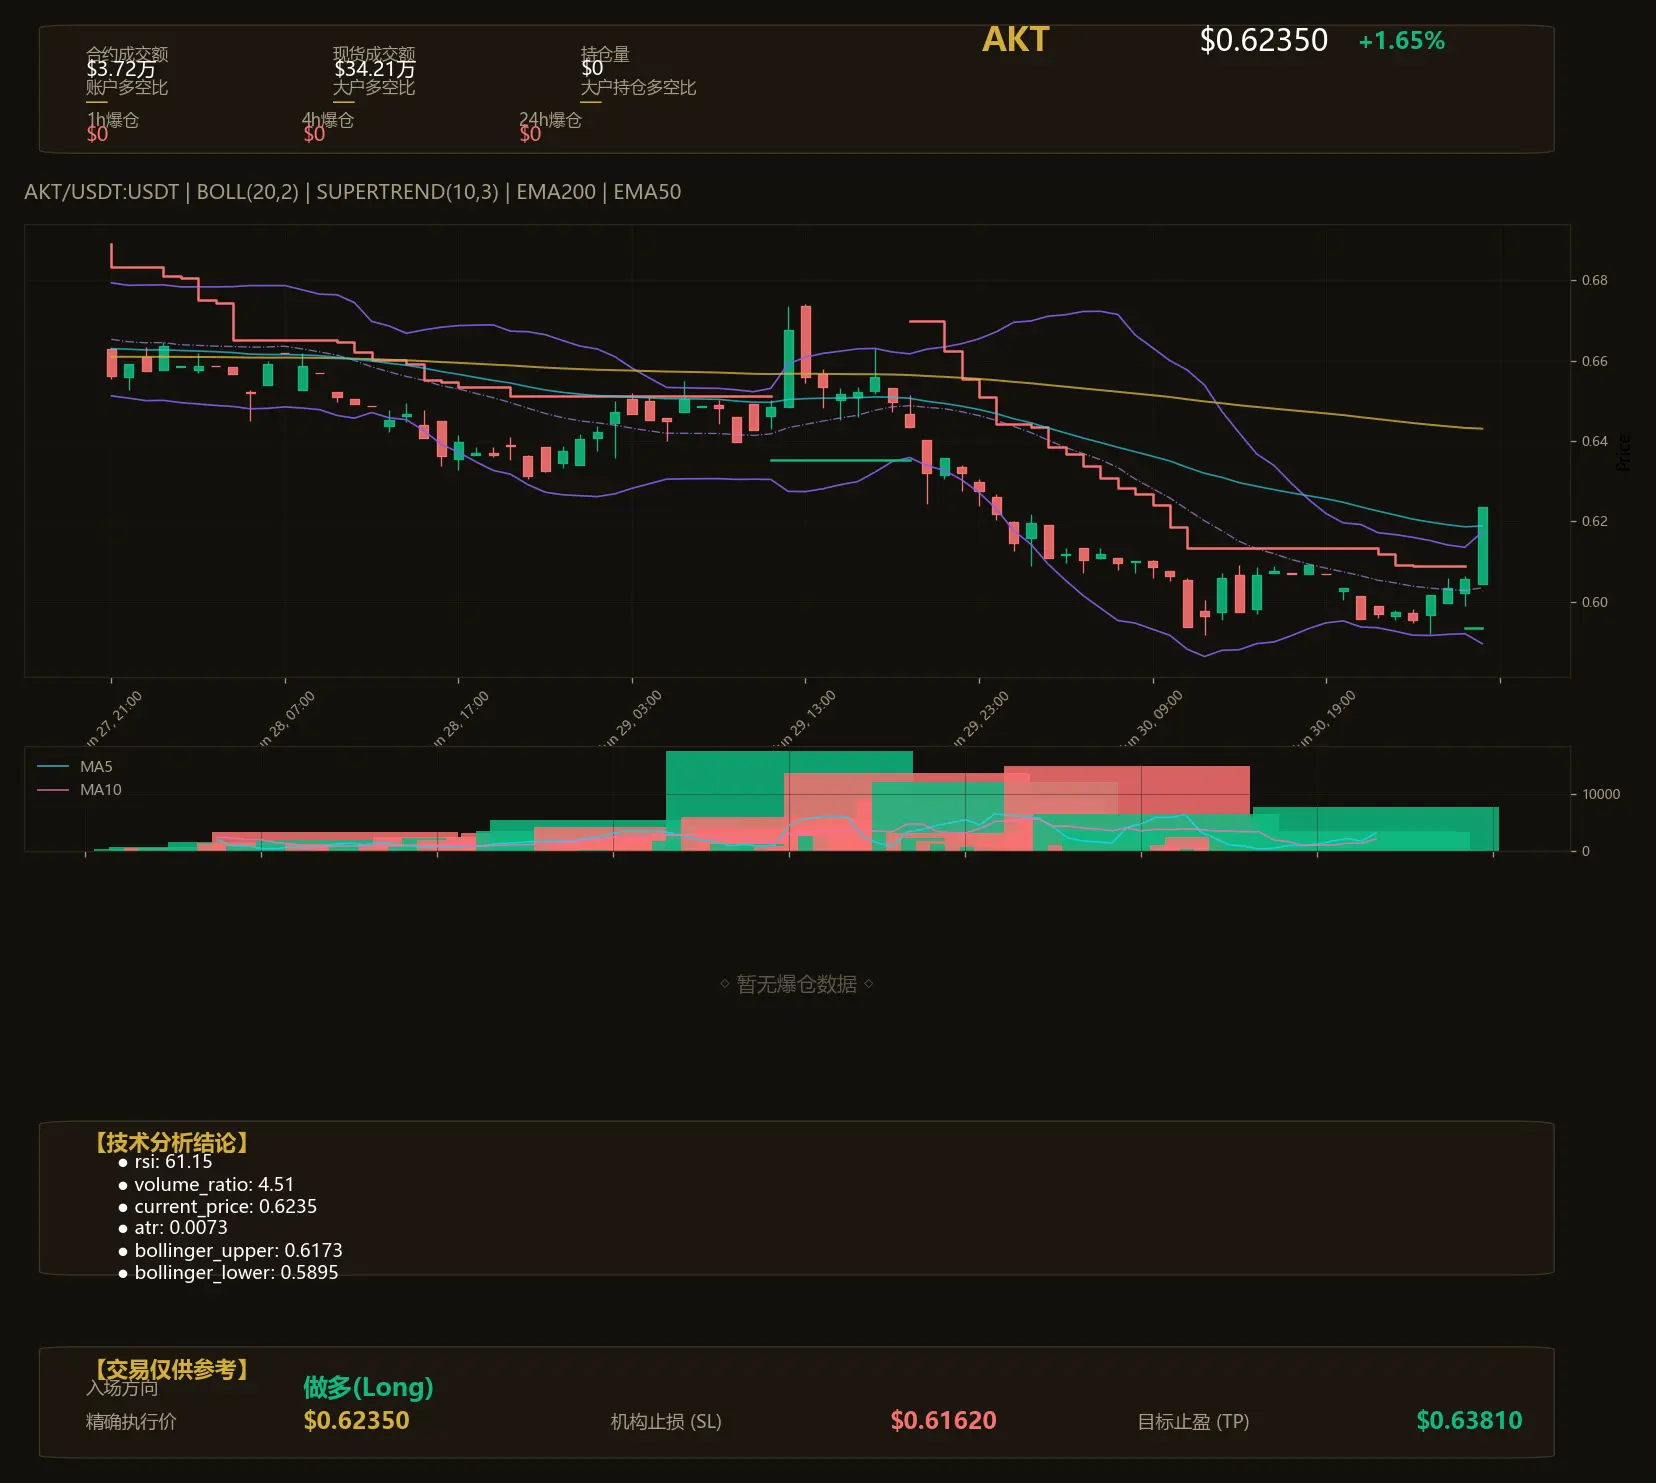Click the 10000 volume axis label
1656x1483 pixels.
[1600, 794]
